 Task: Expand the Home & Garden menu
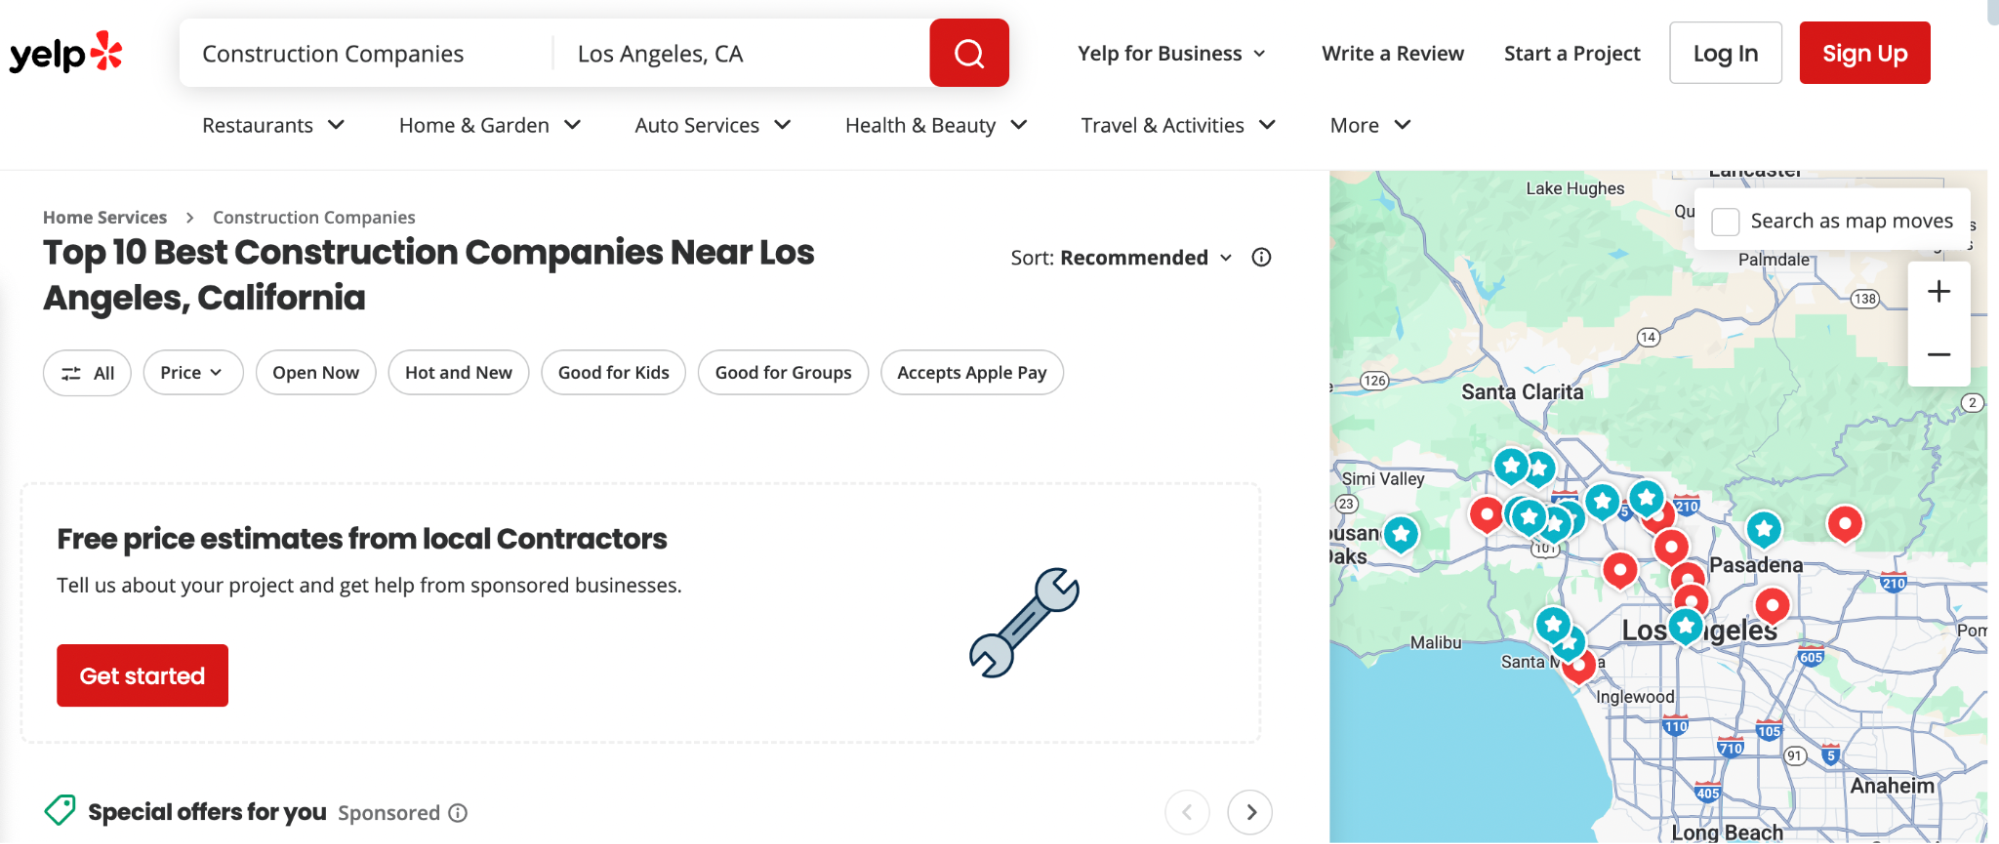click(489, 125)
